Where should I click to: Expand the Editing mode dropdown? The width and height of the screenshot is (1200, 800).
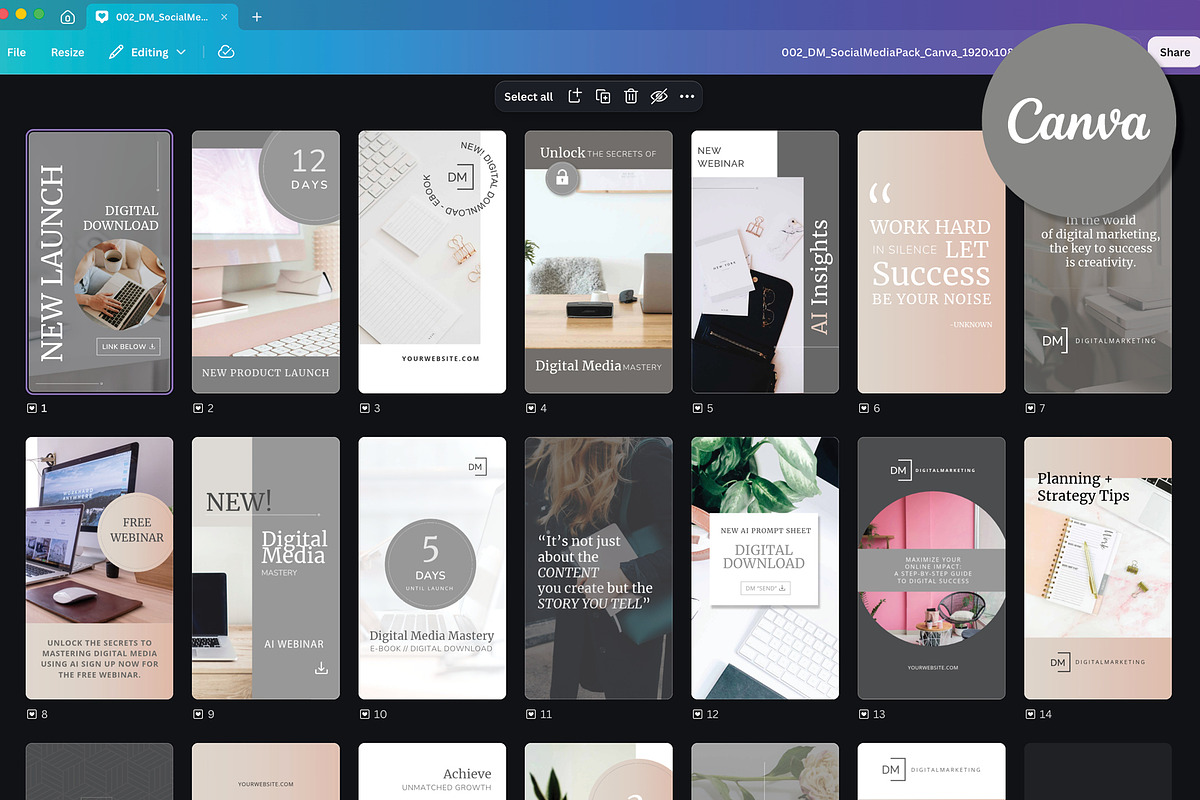[148, 52]
